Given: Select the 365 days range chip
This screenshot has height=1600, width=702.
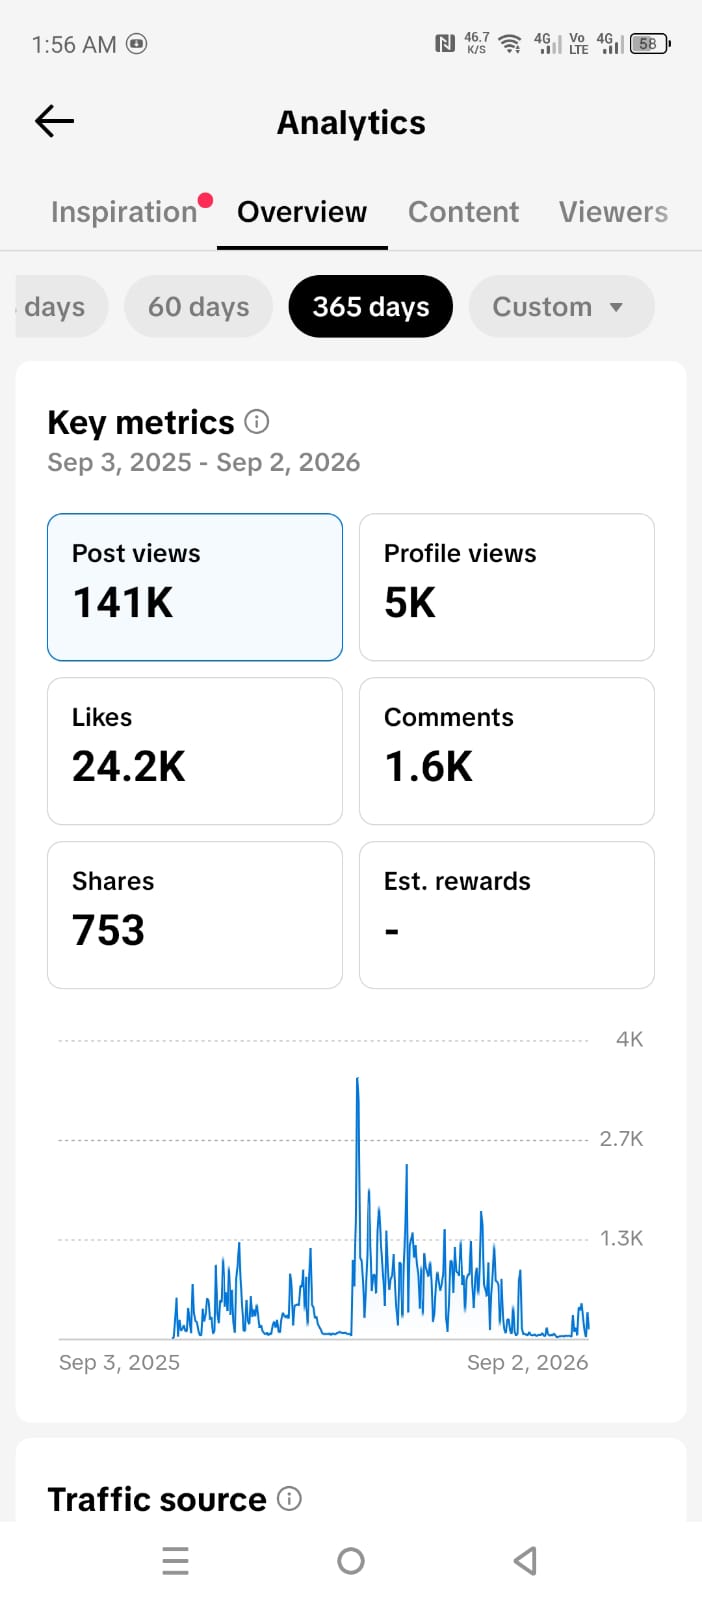Looking at the screenshot, I should click(x=371, y=306).
